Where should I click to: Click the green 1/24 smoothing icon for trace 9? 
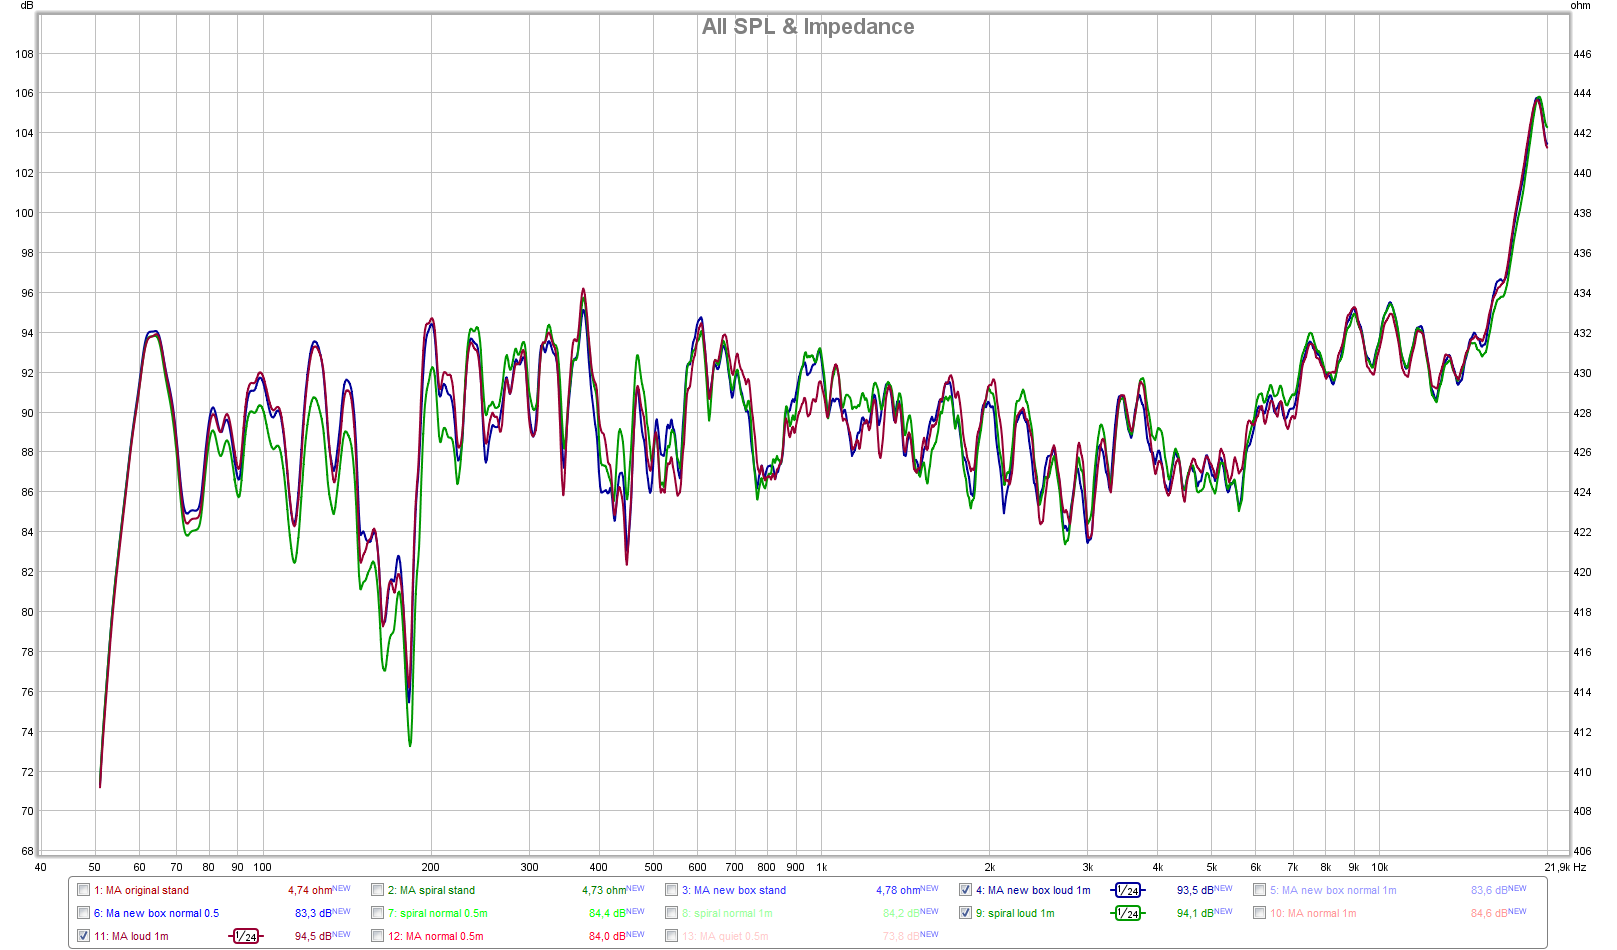coord(1127,913)
